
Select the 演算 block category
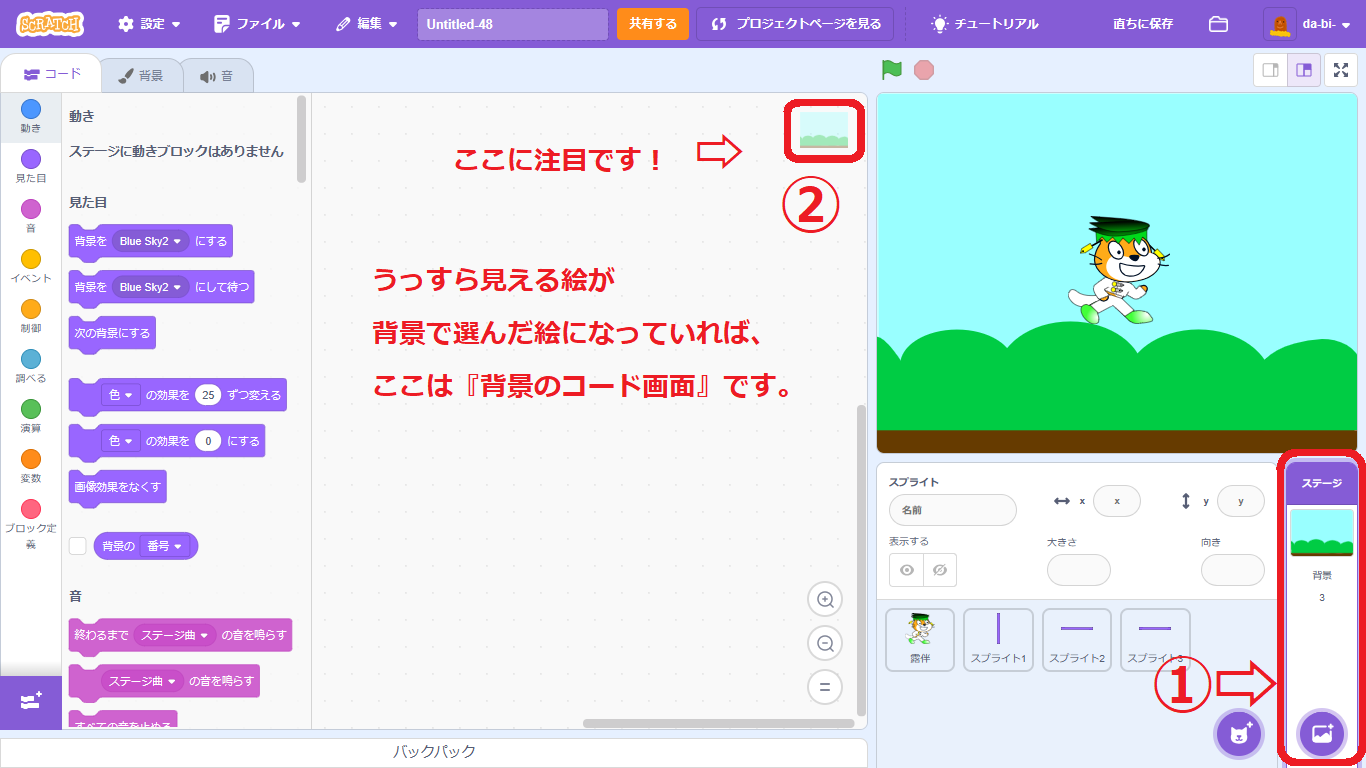[x=31, y=417]
